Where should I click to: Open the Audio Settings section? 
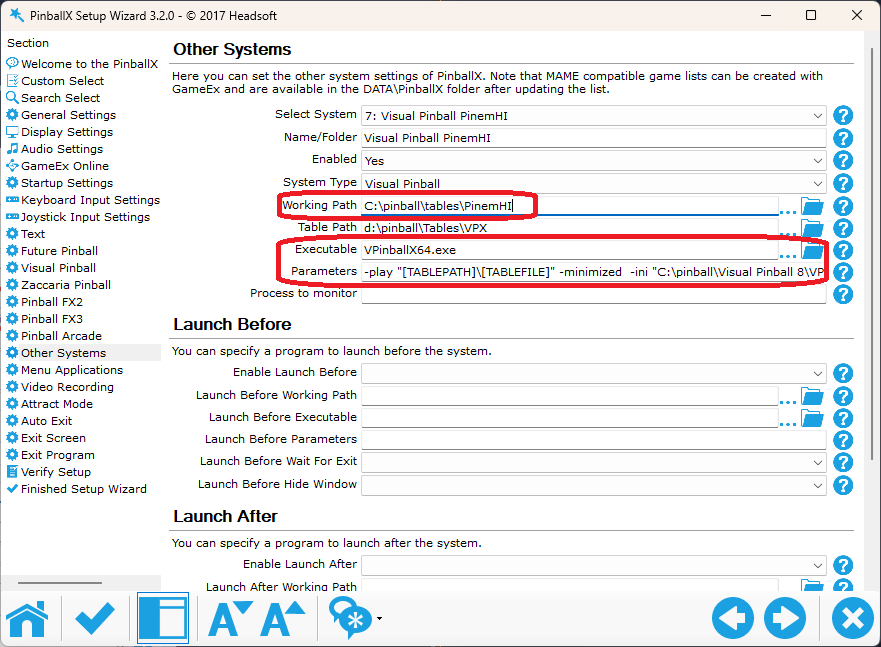point(62,149)
